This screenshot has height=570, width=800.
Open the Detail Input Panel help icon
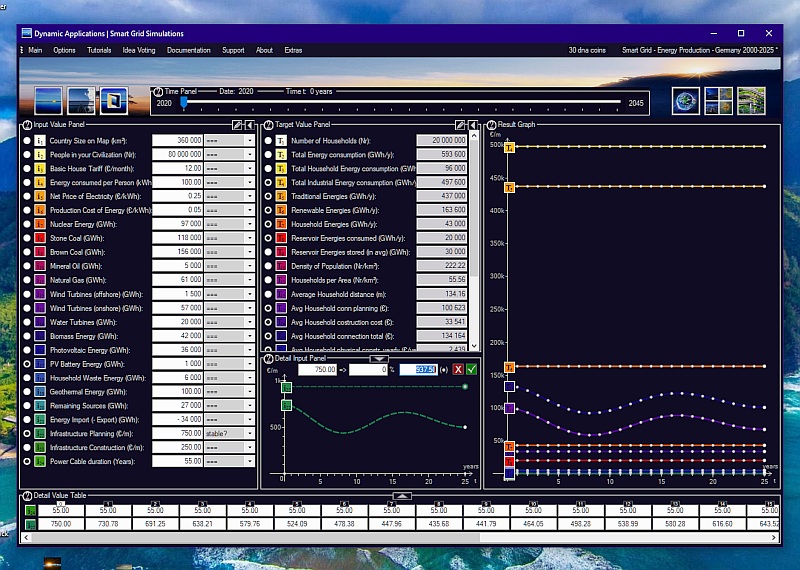pyautogui.click(x=269, y=359)
